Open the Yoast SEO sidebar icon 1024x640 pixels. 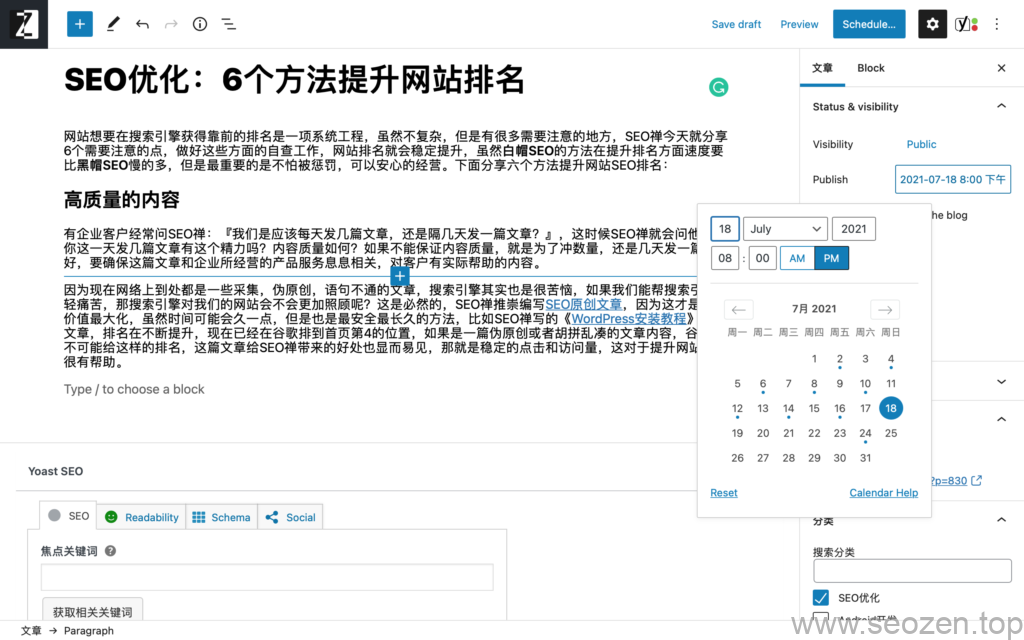tap(965, 24)
